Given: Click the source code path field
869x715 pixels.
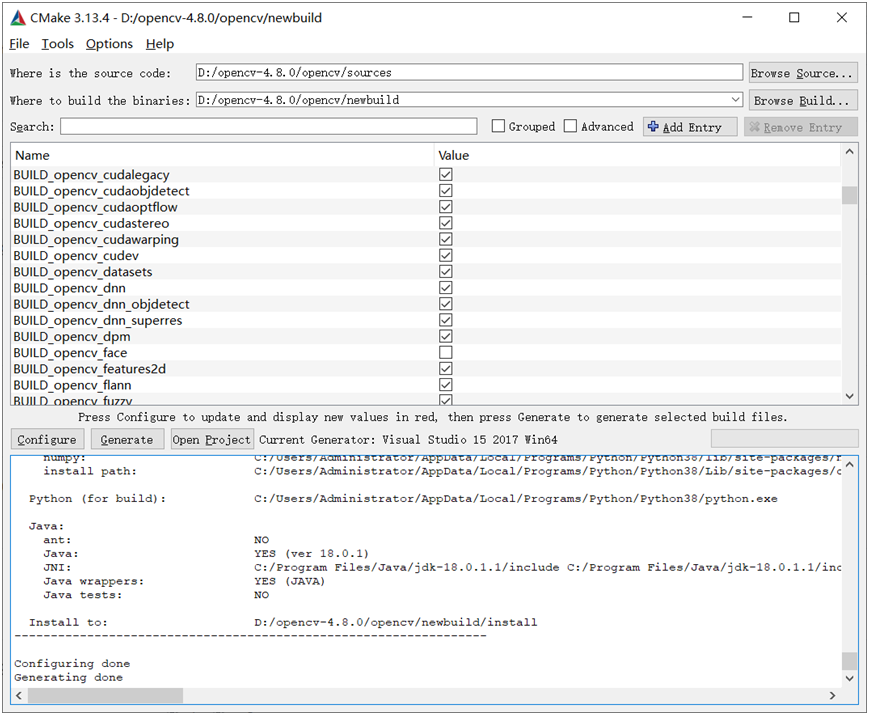Looking at the screenshot, I should pyautogui.click(x=469, y=73).
